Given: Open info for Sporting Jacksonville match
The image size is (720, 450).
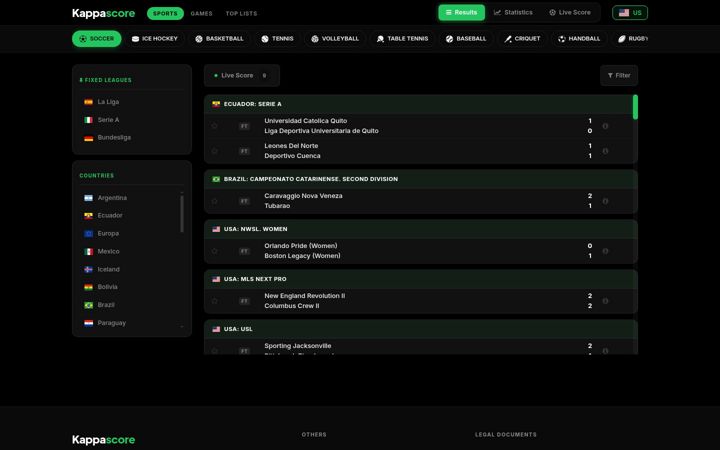Looking at the screenshot, I should (605, 351).
